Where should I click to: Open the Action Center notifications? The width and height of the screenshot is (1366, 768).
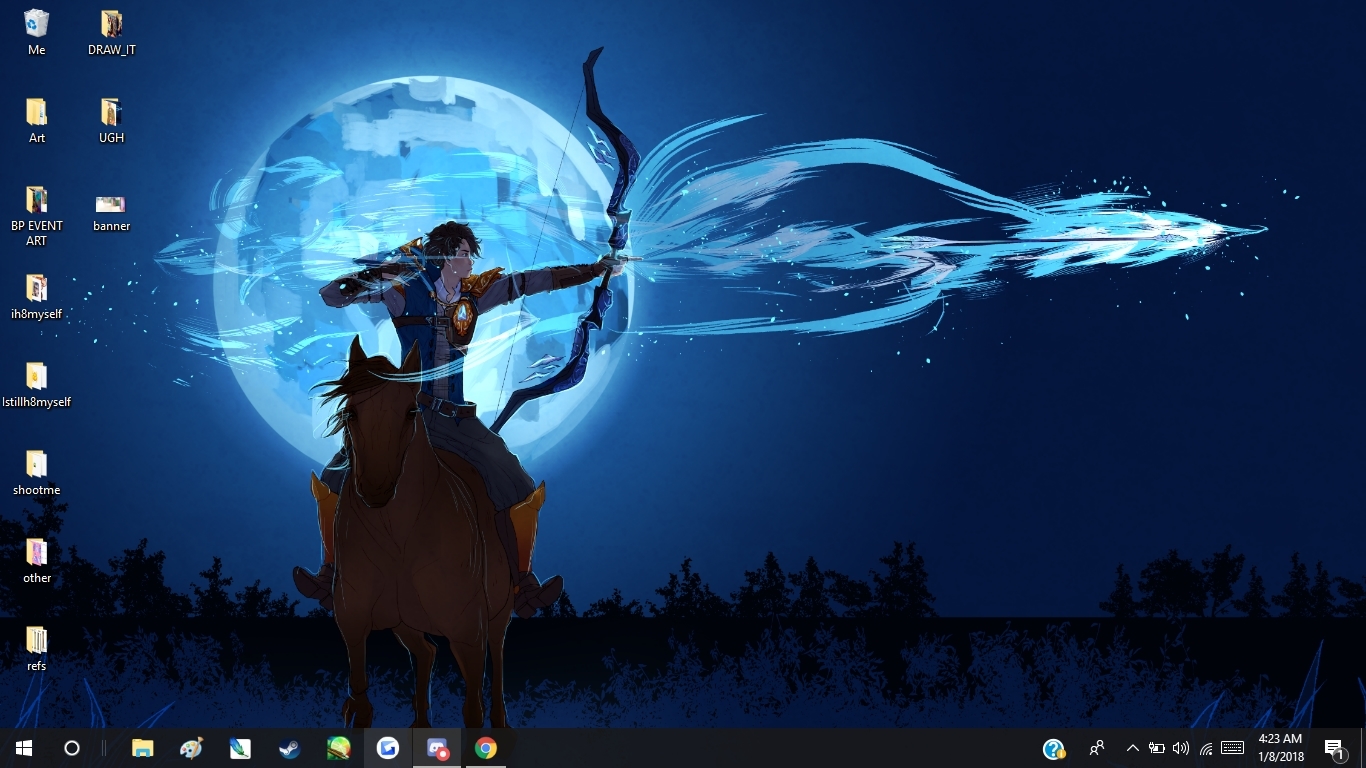coord(1334,748)
